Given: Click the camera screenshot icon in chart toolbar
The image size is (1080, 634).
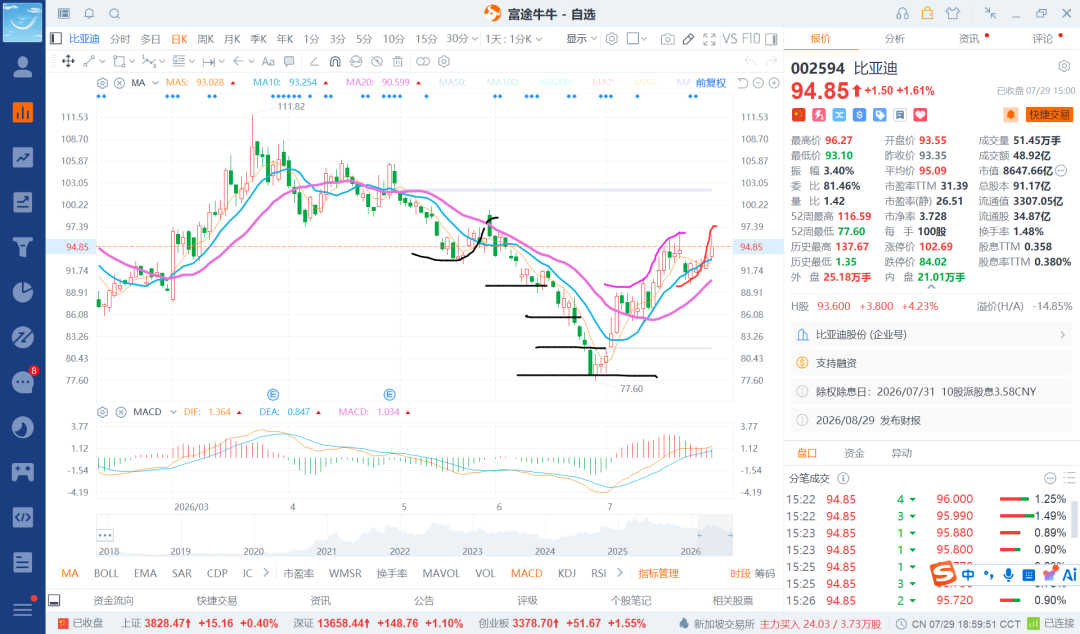Looking at the screenshot, I should 667,39.
